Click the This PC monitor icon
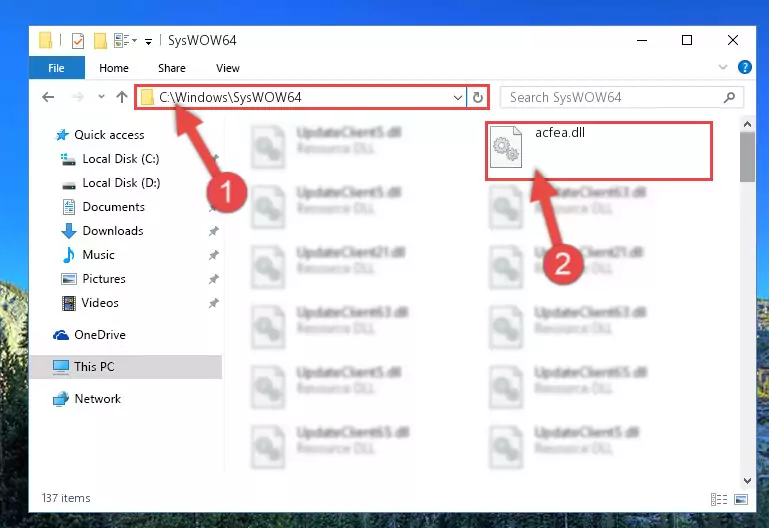This screenshot has width=769, height=528. [x=61, y=367]
